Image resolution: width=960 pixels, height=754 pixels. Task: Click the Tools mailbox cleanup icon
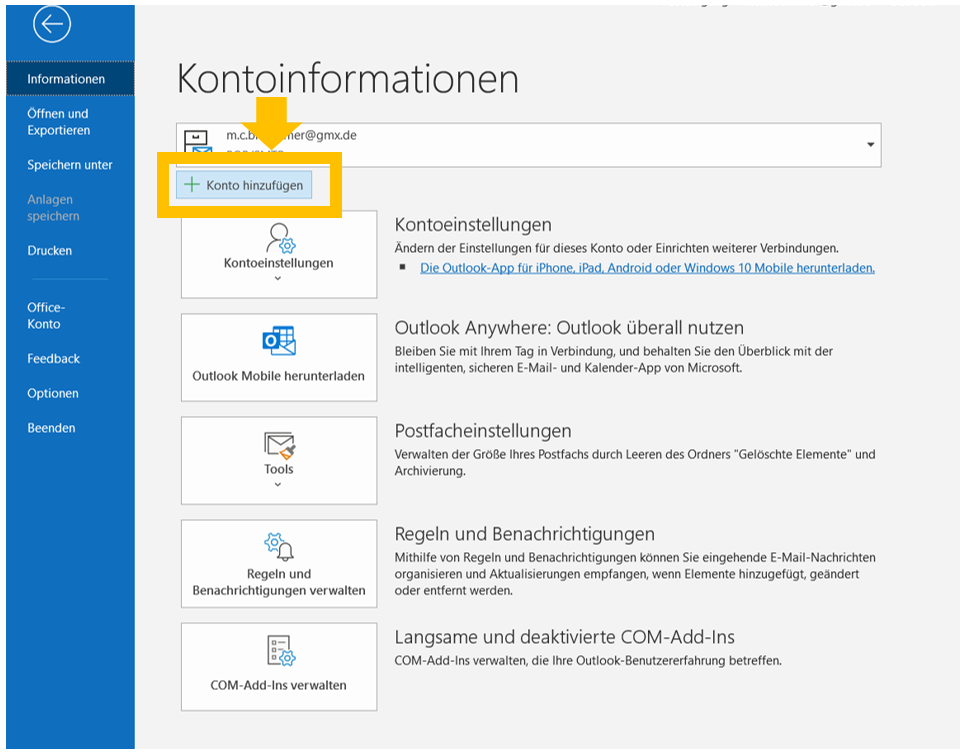[x=279, y=446]
